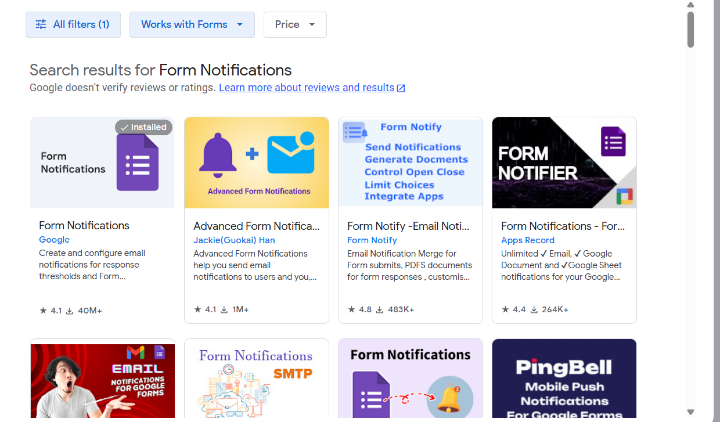Click the Installed badge on Form Notifications

point(143,127)
